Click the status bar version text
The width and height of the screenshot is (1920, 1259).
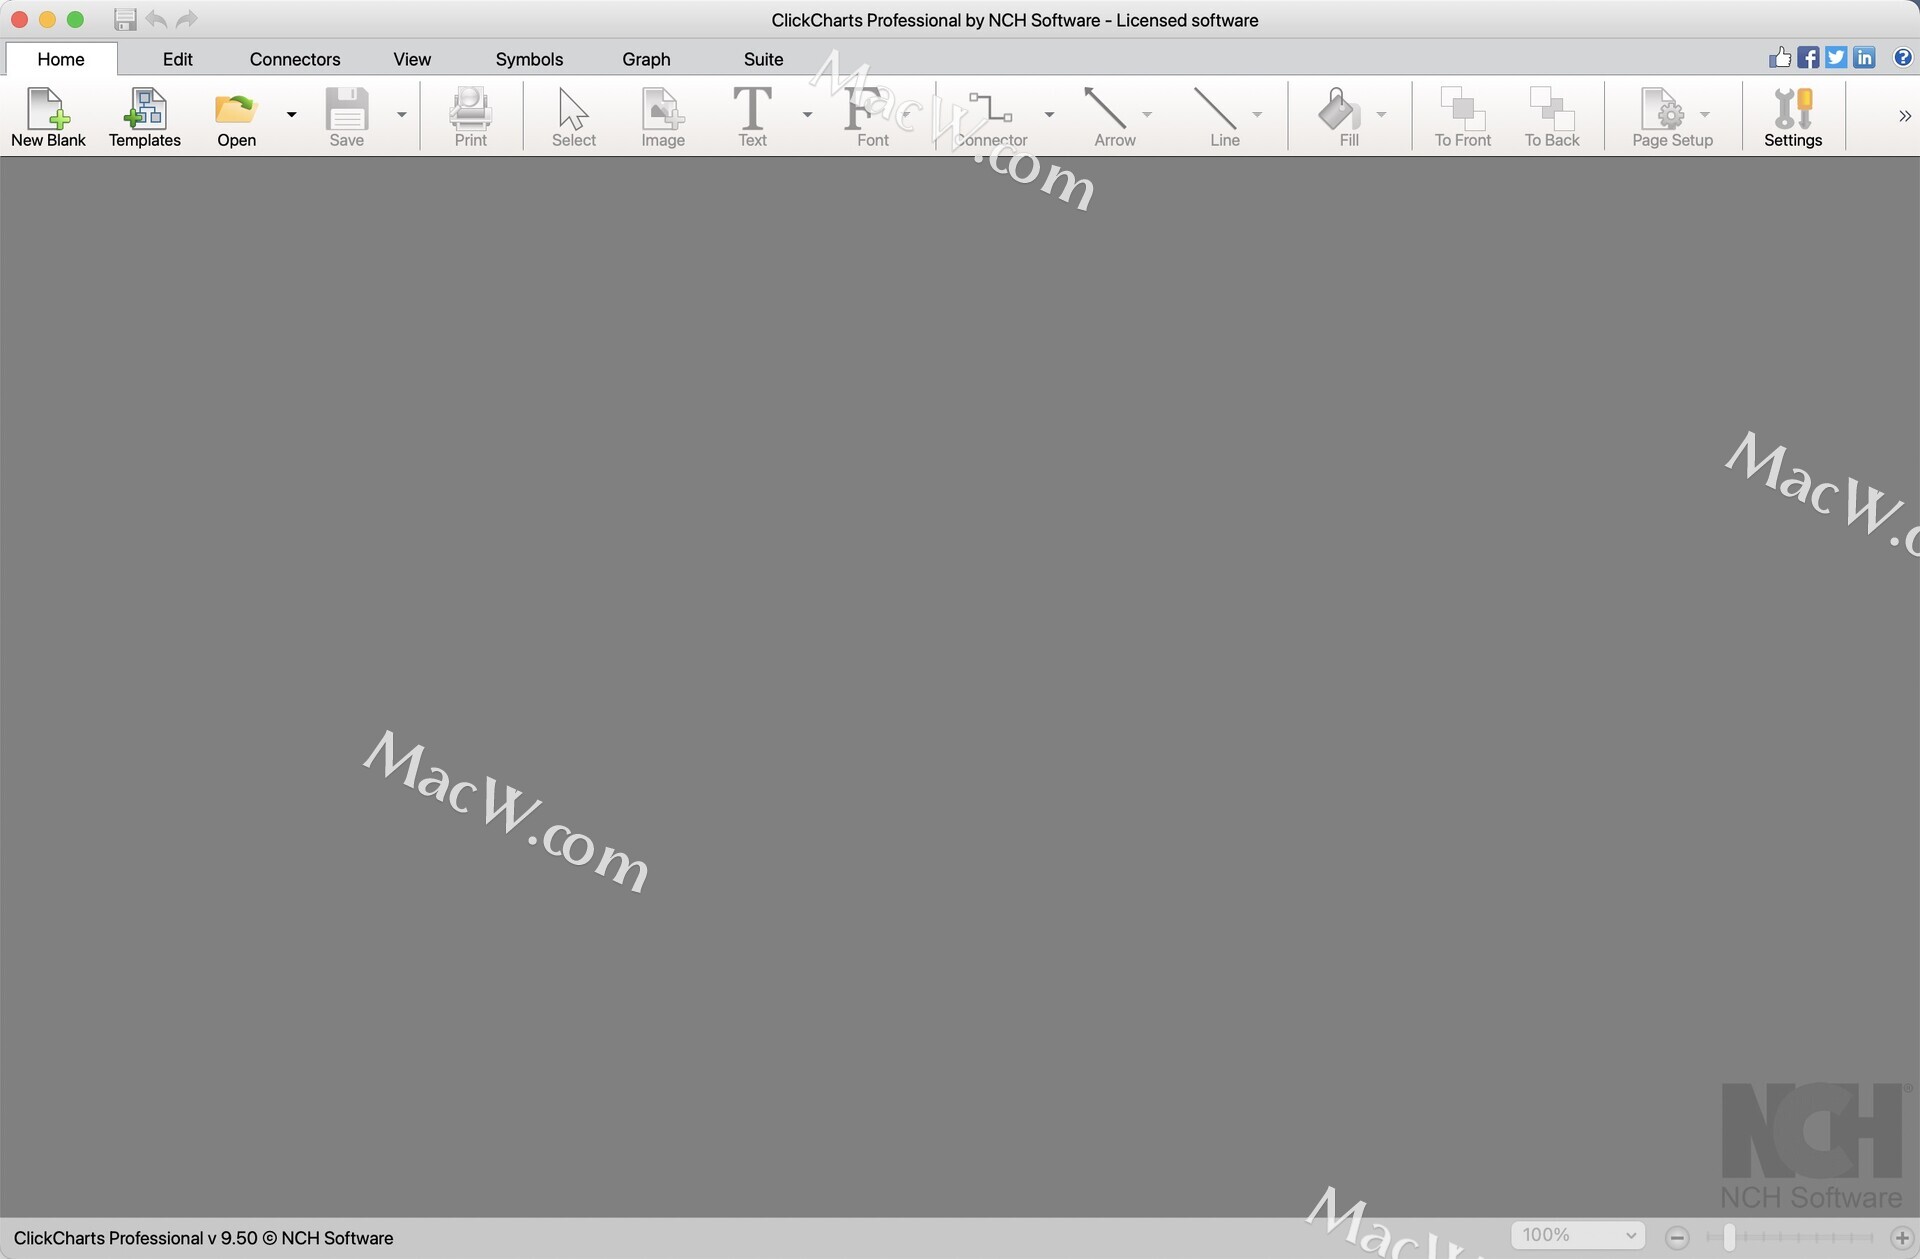click(x=203, y=1238)
